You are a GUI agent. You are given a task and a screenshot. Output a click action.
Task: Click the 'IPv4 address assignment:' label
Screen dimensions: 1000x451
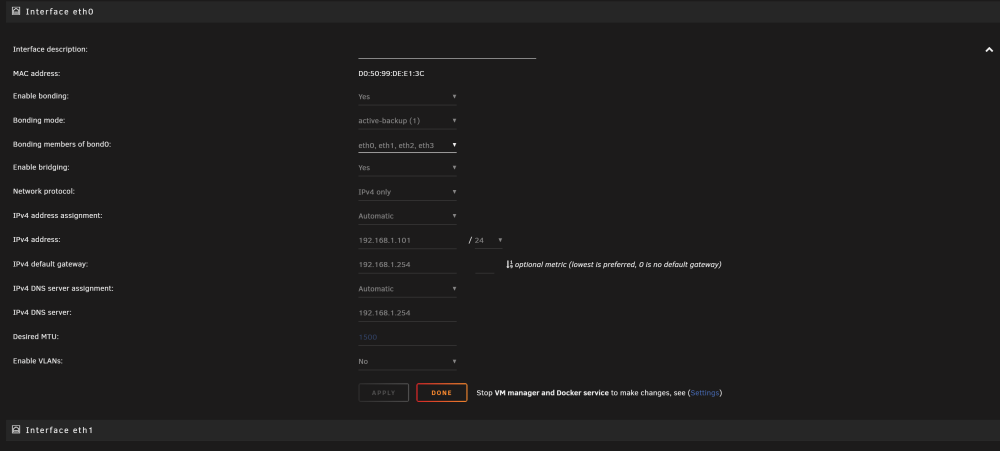[57, 216]
